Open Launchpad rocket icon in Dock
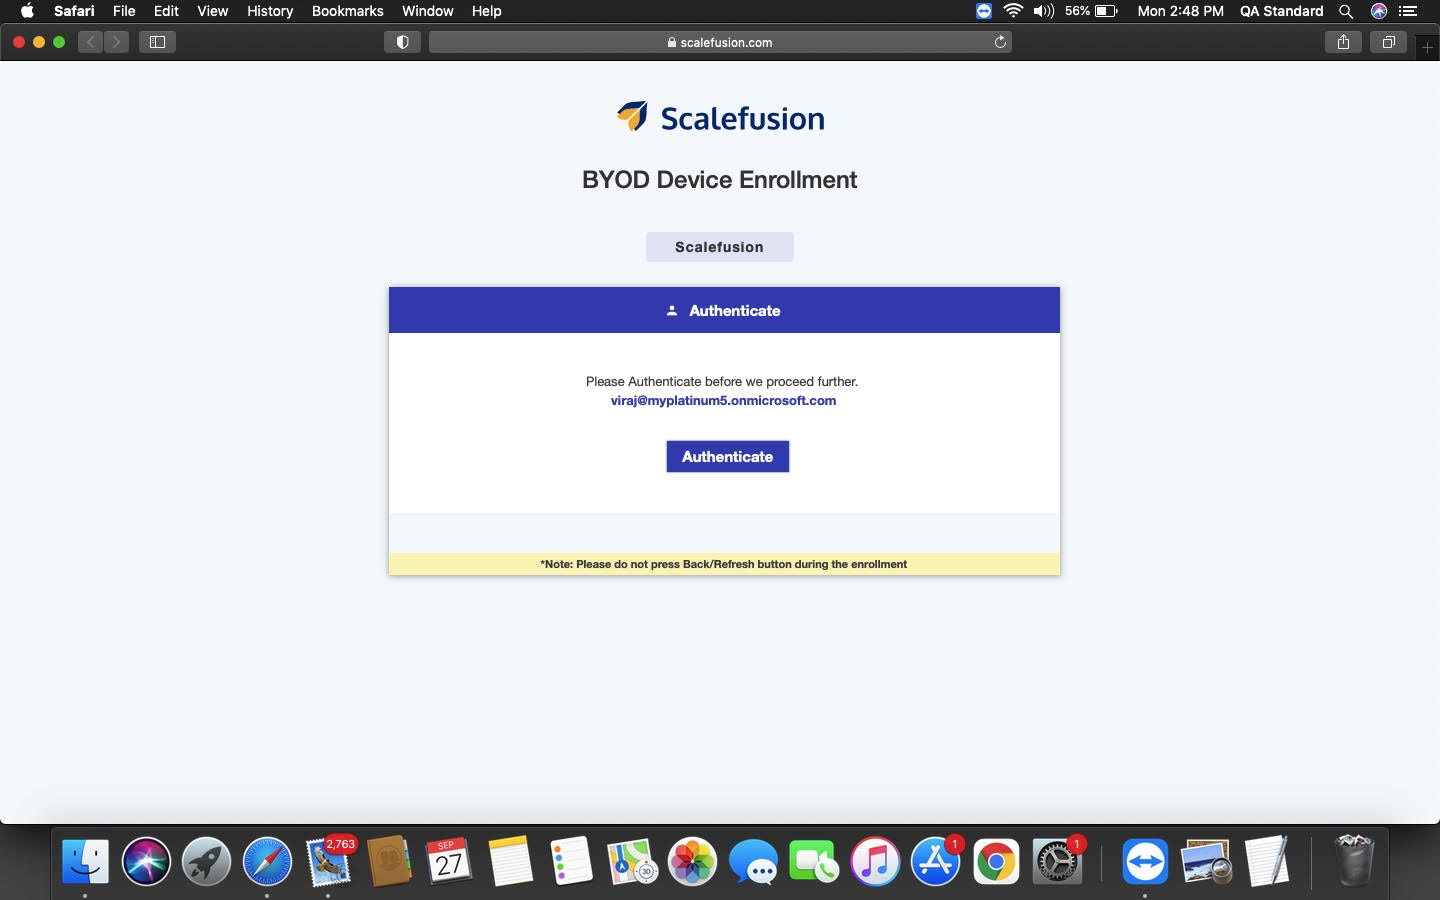 (x=207, y=861)
